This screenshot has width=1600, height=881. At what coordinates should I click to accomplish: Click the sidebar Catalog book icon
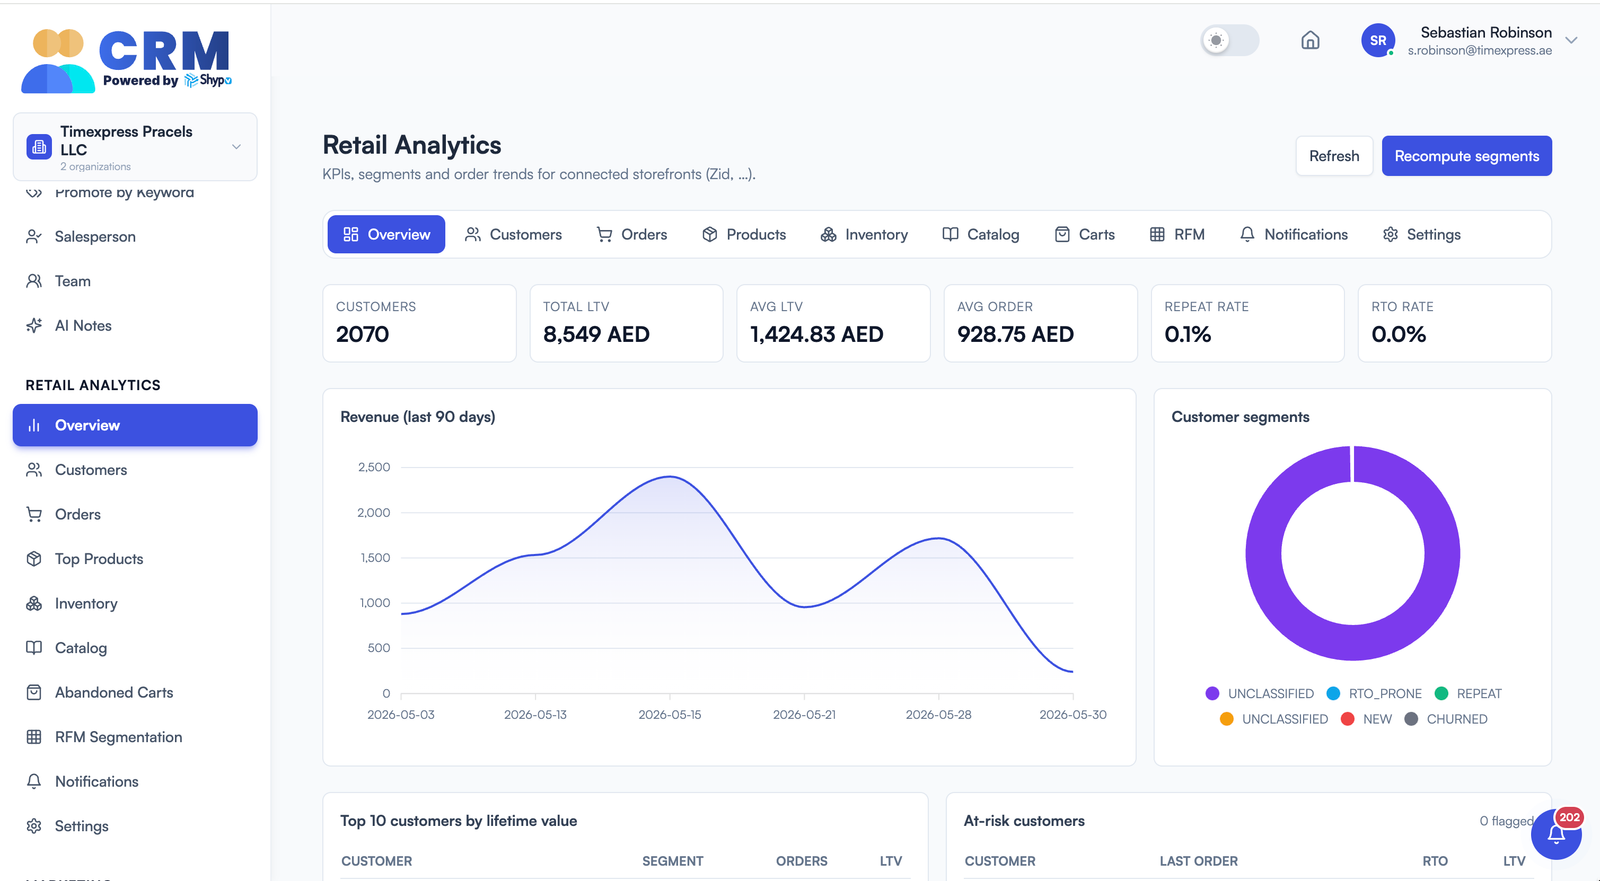pyautogui.click(x=34, y=648)
